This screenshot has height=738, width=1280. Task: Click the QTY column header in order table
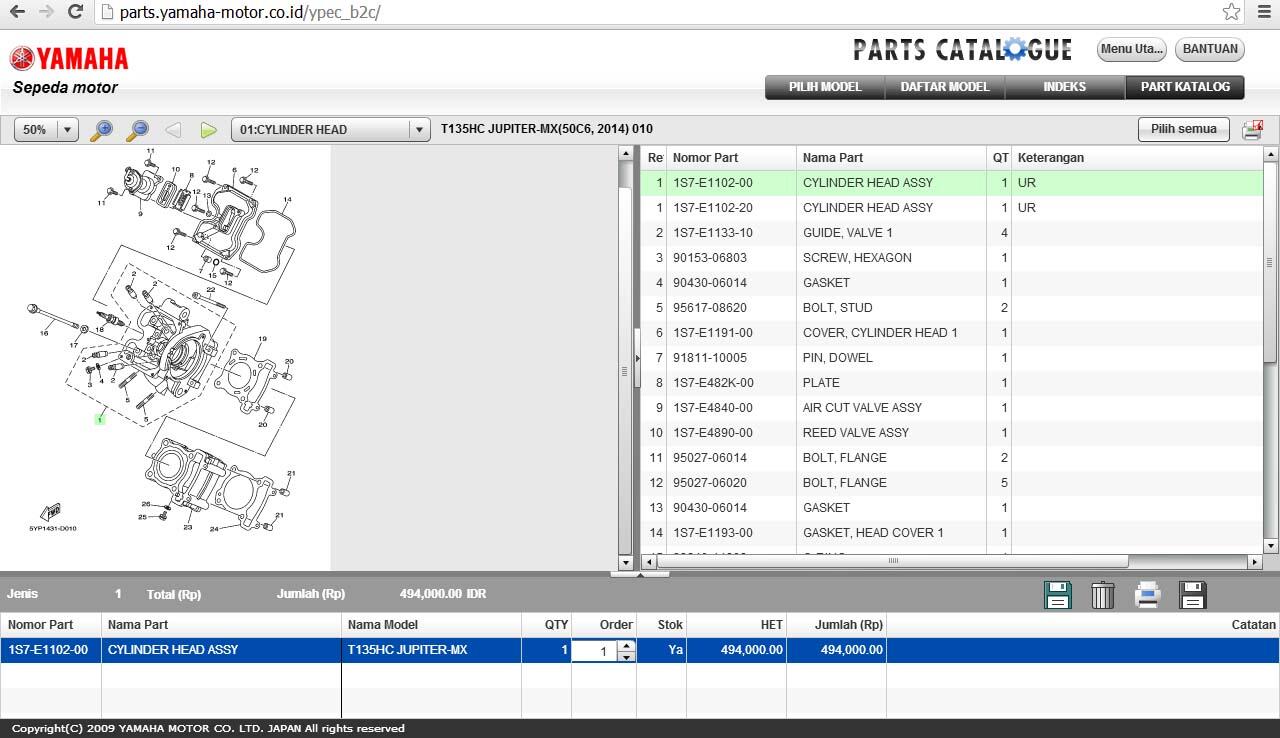tap(546, 625)
